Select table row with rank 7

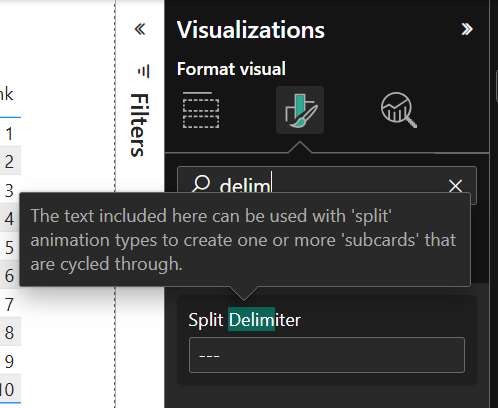point(10,304)
